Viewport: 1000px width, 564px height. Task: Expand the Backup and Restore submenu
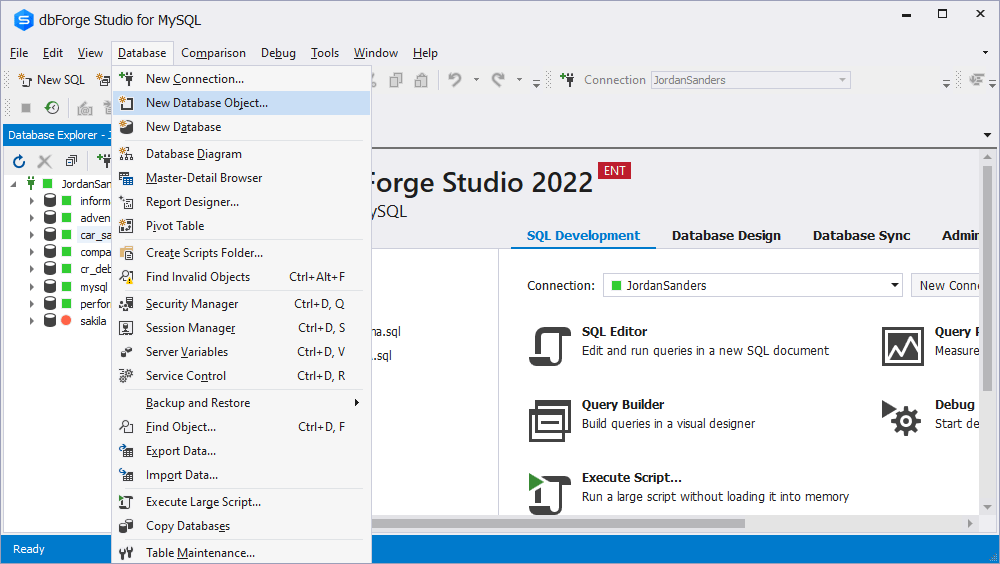(x=241, y=403)
